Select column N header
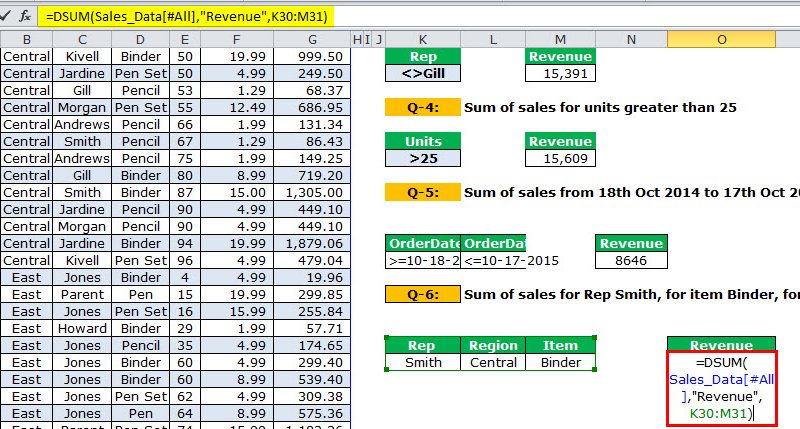 [x=631, y=39]
